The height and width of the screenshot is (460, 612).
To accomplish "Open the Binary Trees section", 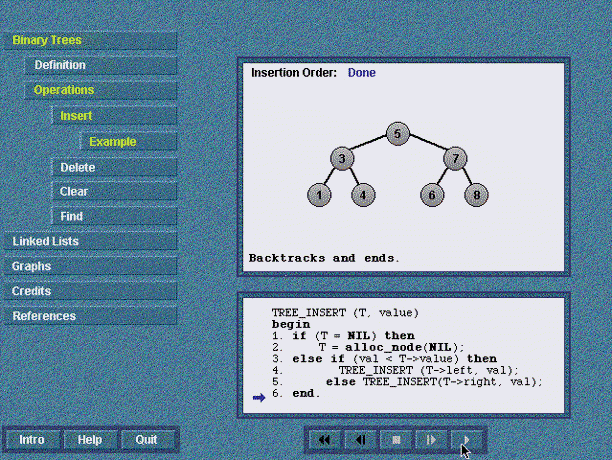I will pyautogui.click(x=90, y=40).
